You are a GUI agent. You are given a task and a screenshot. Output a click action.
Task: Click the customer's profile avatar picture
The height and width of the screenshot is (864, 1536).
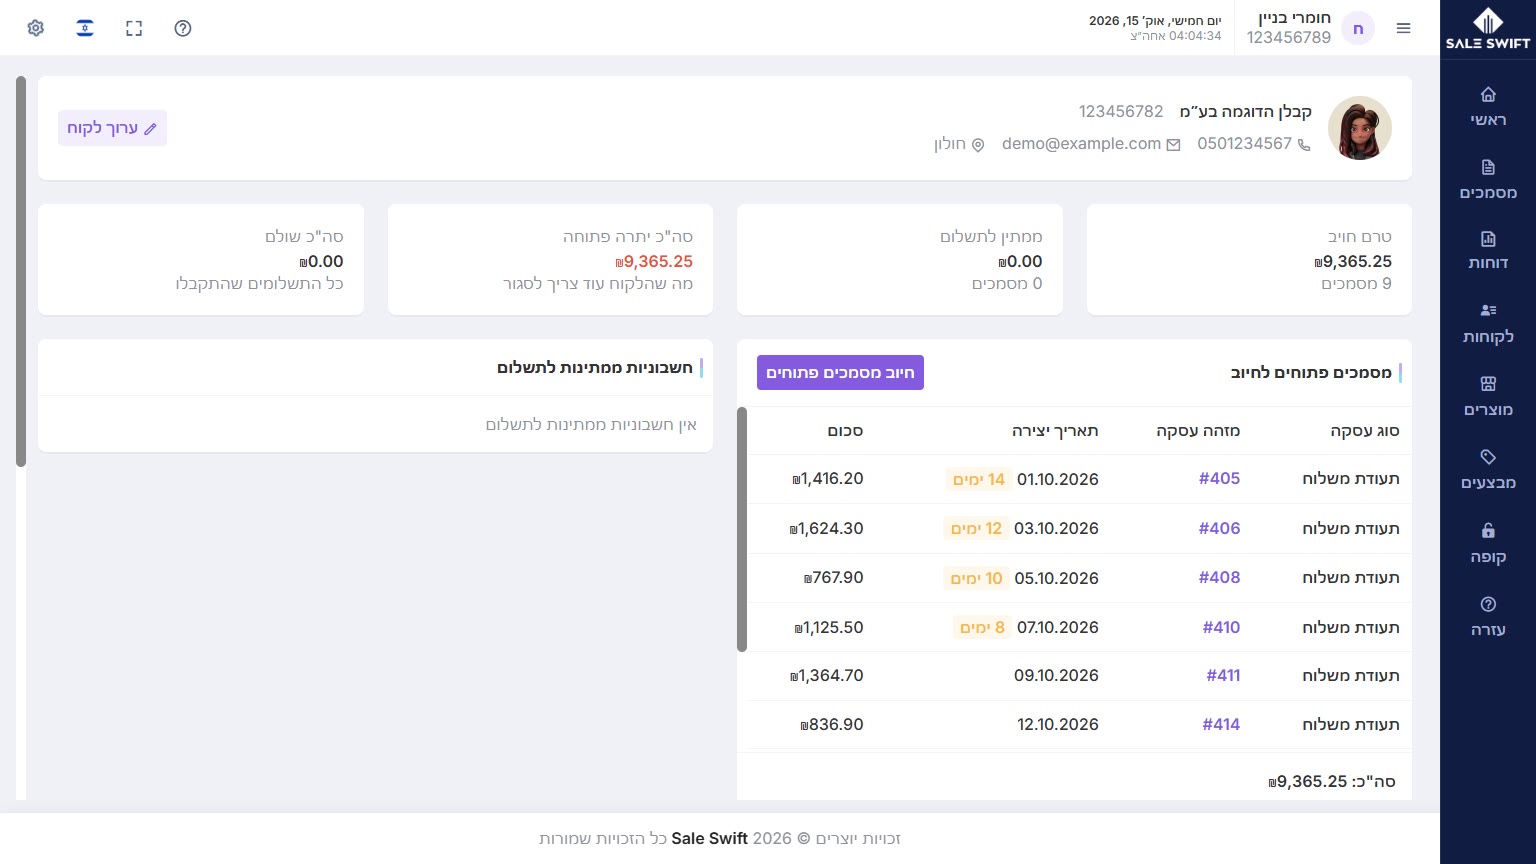[x=1360, y=128]
